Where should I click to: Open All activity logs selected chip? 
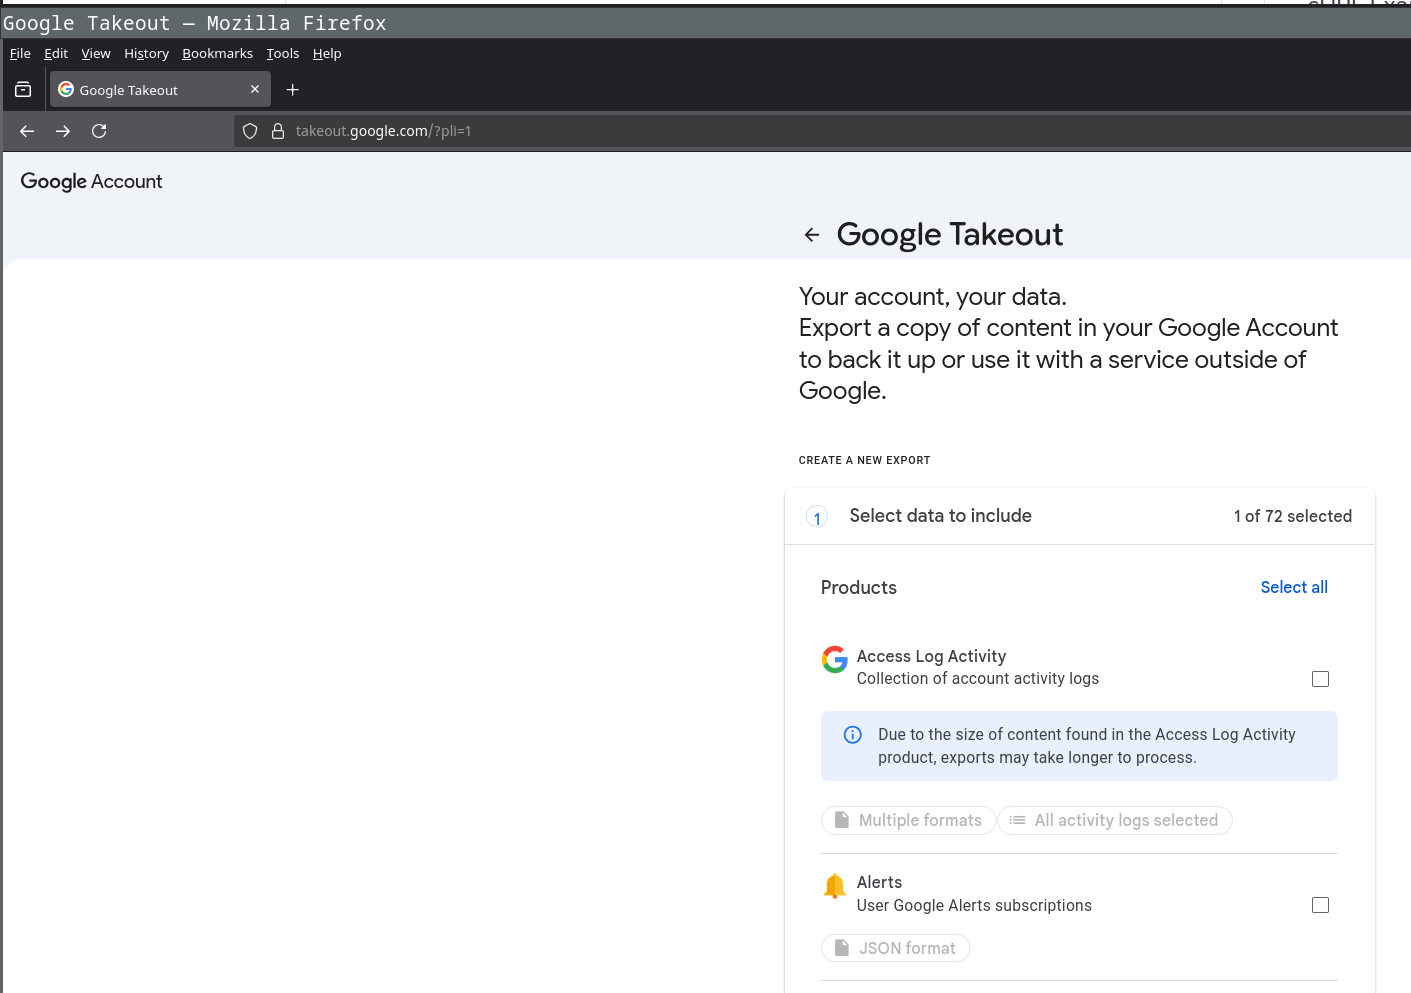(x=1114, y=820)
